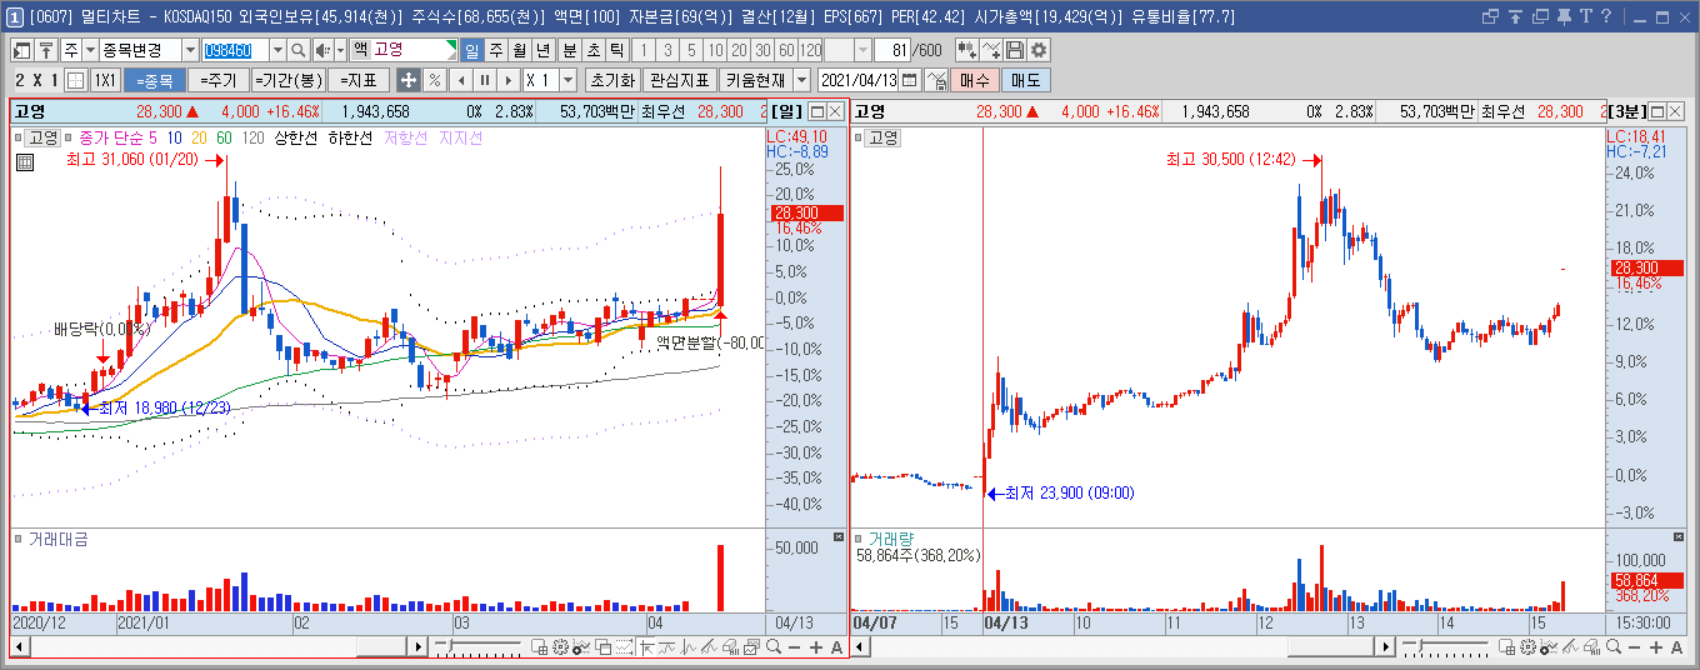Select the 분 (minute) period button
The height and width of the screenshot is (670, 1700).
569,50
